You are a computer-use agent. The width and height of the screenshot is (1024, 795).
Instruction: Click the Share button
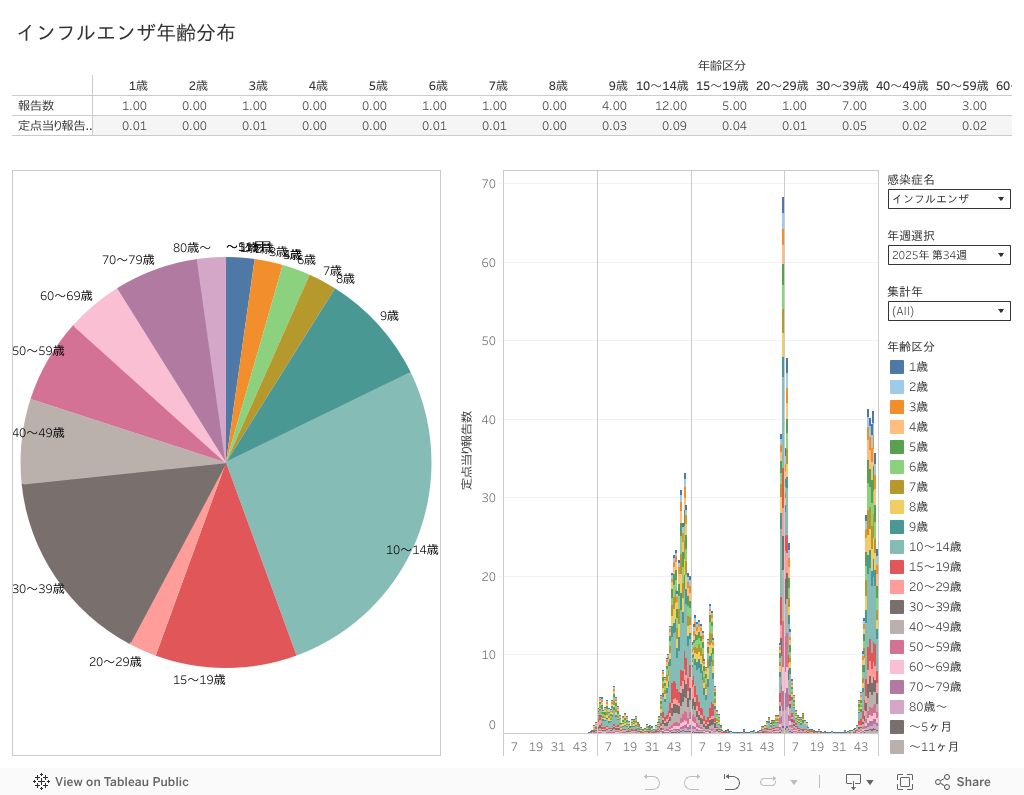click(x=962, y=782)
